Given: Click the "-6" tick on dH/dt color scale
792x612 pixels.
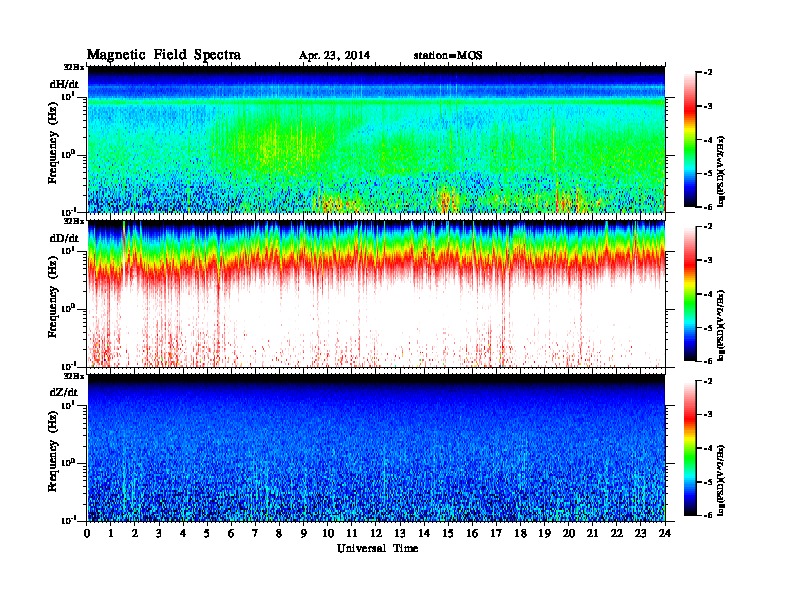Looking at the screenshot, I should point(708,207).
